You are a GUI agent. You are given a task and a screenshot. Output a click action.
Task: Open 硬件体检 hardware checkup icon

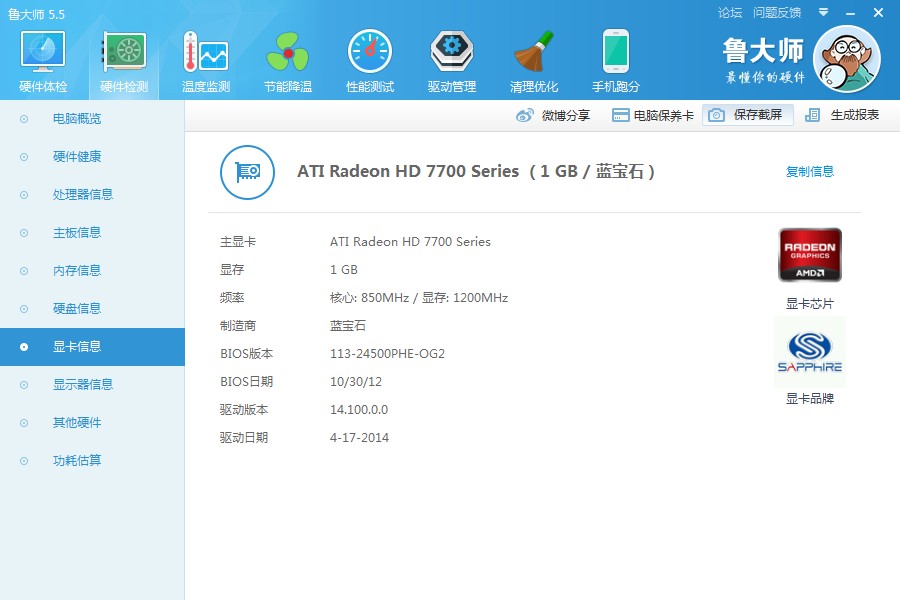pos(43,52)
